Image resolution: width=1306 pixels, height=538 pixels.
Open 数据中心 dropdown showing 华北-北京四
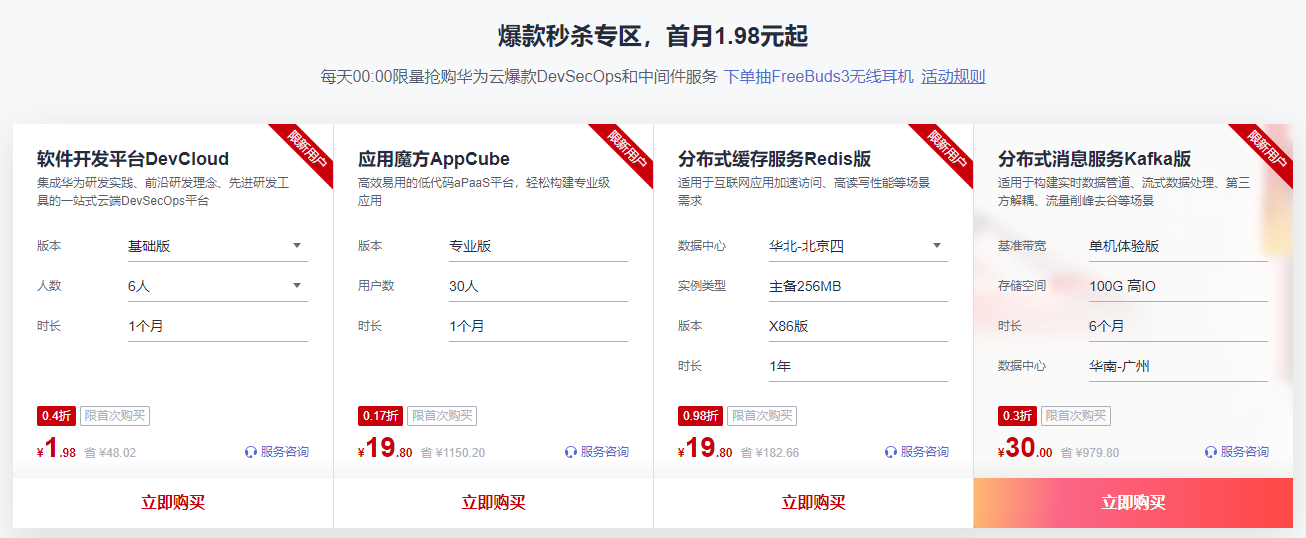pyautogui.click(x=858, y=246)
